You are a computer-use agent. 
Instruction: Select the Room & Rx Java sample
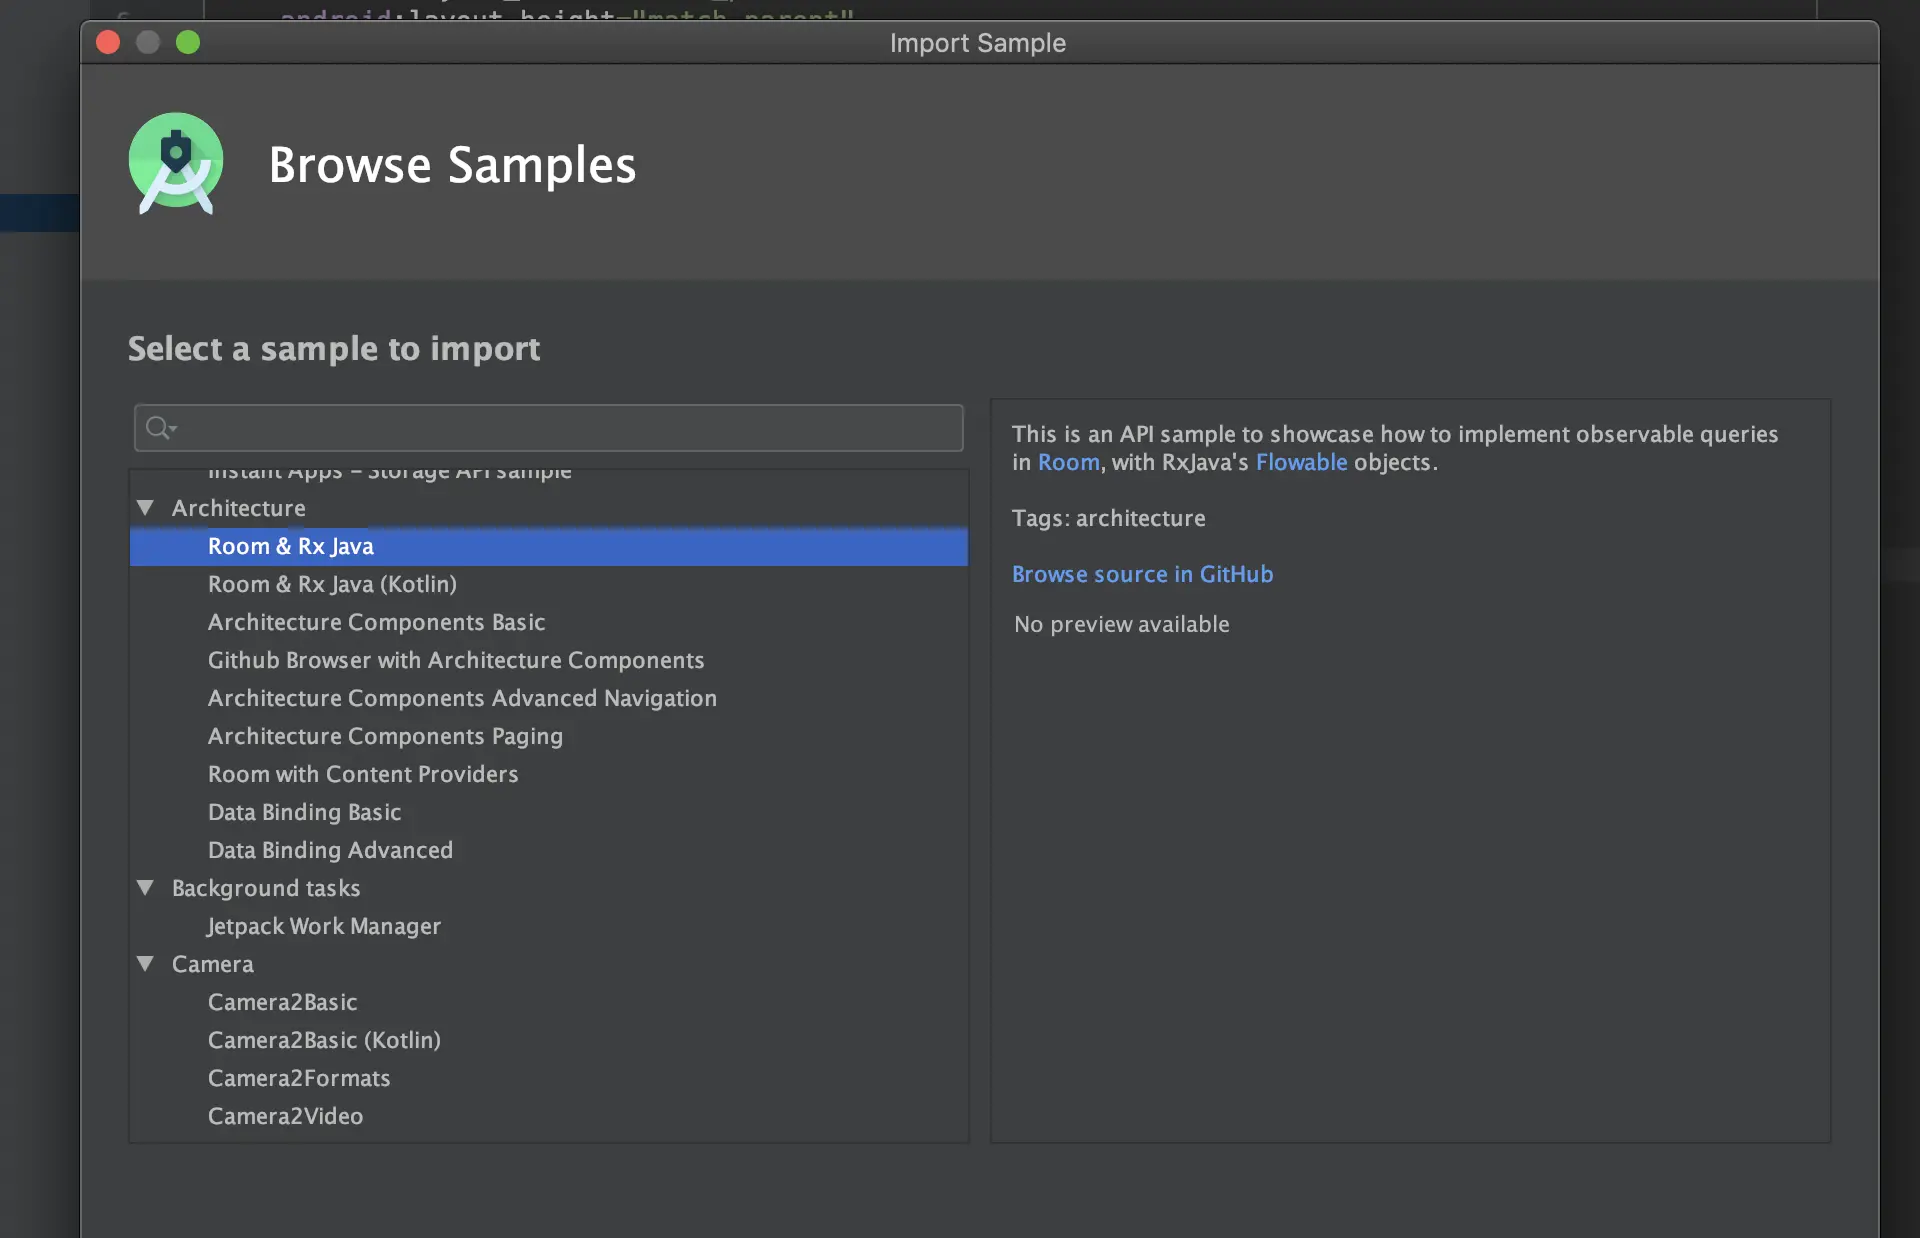(x=549, y=546)
